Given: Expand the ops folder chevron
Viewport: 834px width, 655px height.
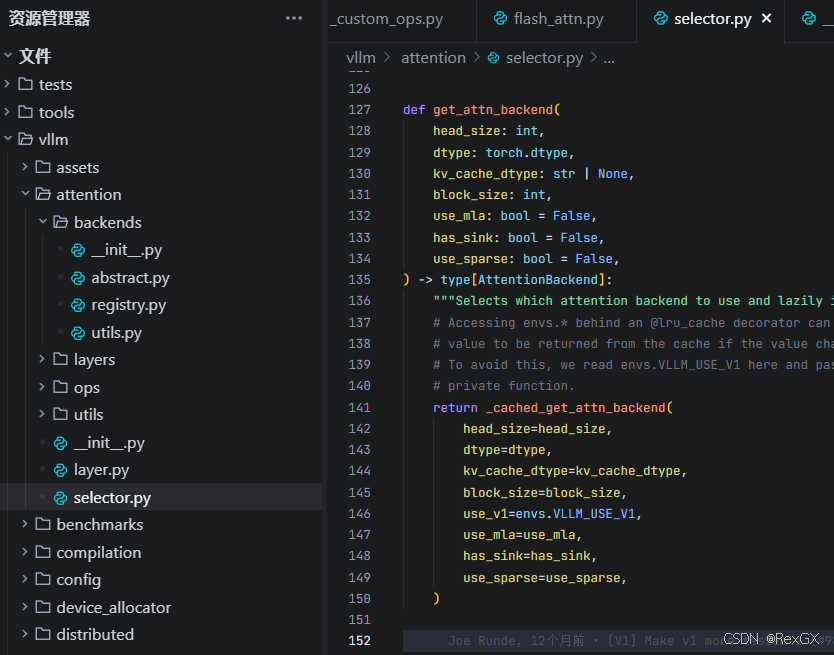Looking at the screenshot, I should tap(42, 387).
